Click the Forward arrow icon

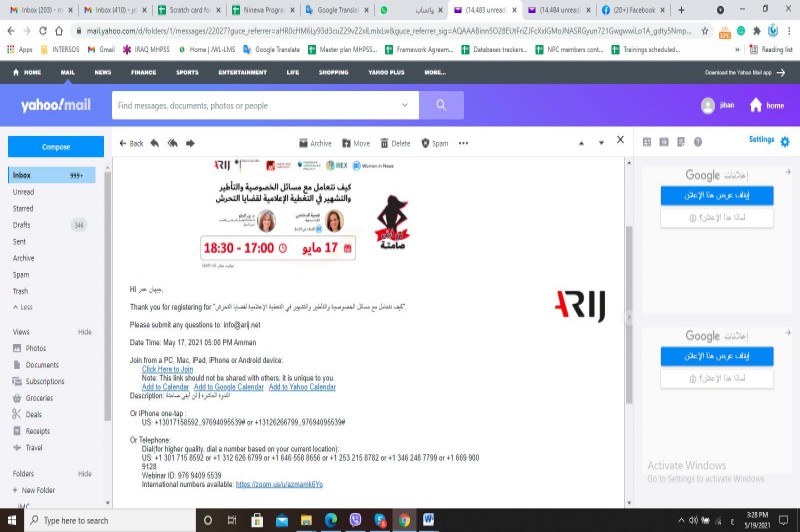coord(191,143)
